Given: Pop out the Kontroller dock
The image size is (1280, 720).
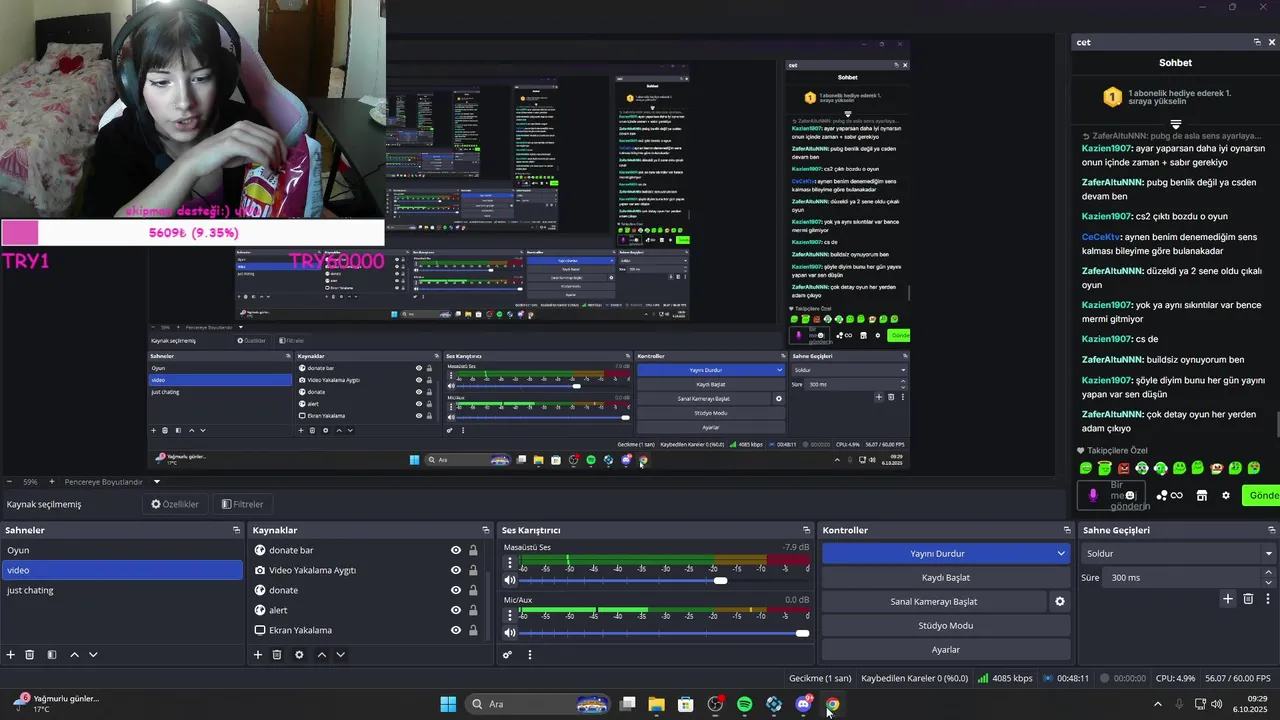Looking at the screenshot, I should tap(1067, 530).
